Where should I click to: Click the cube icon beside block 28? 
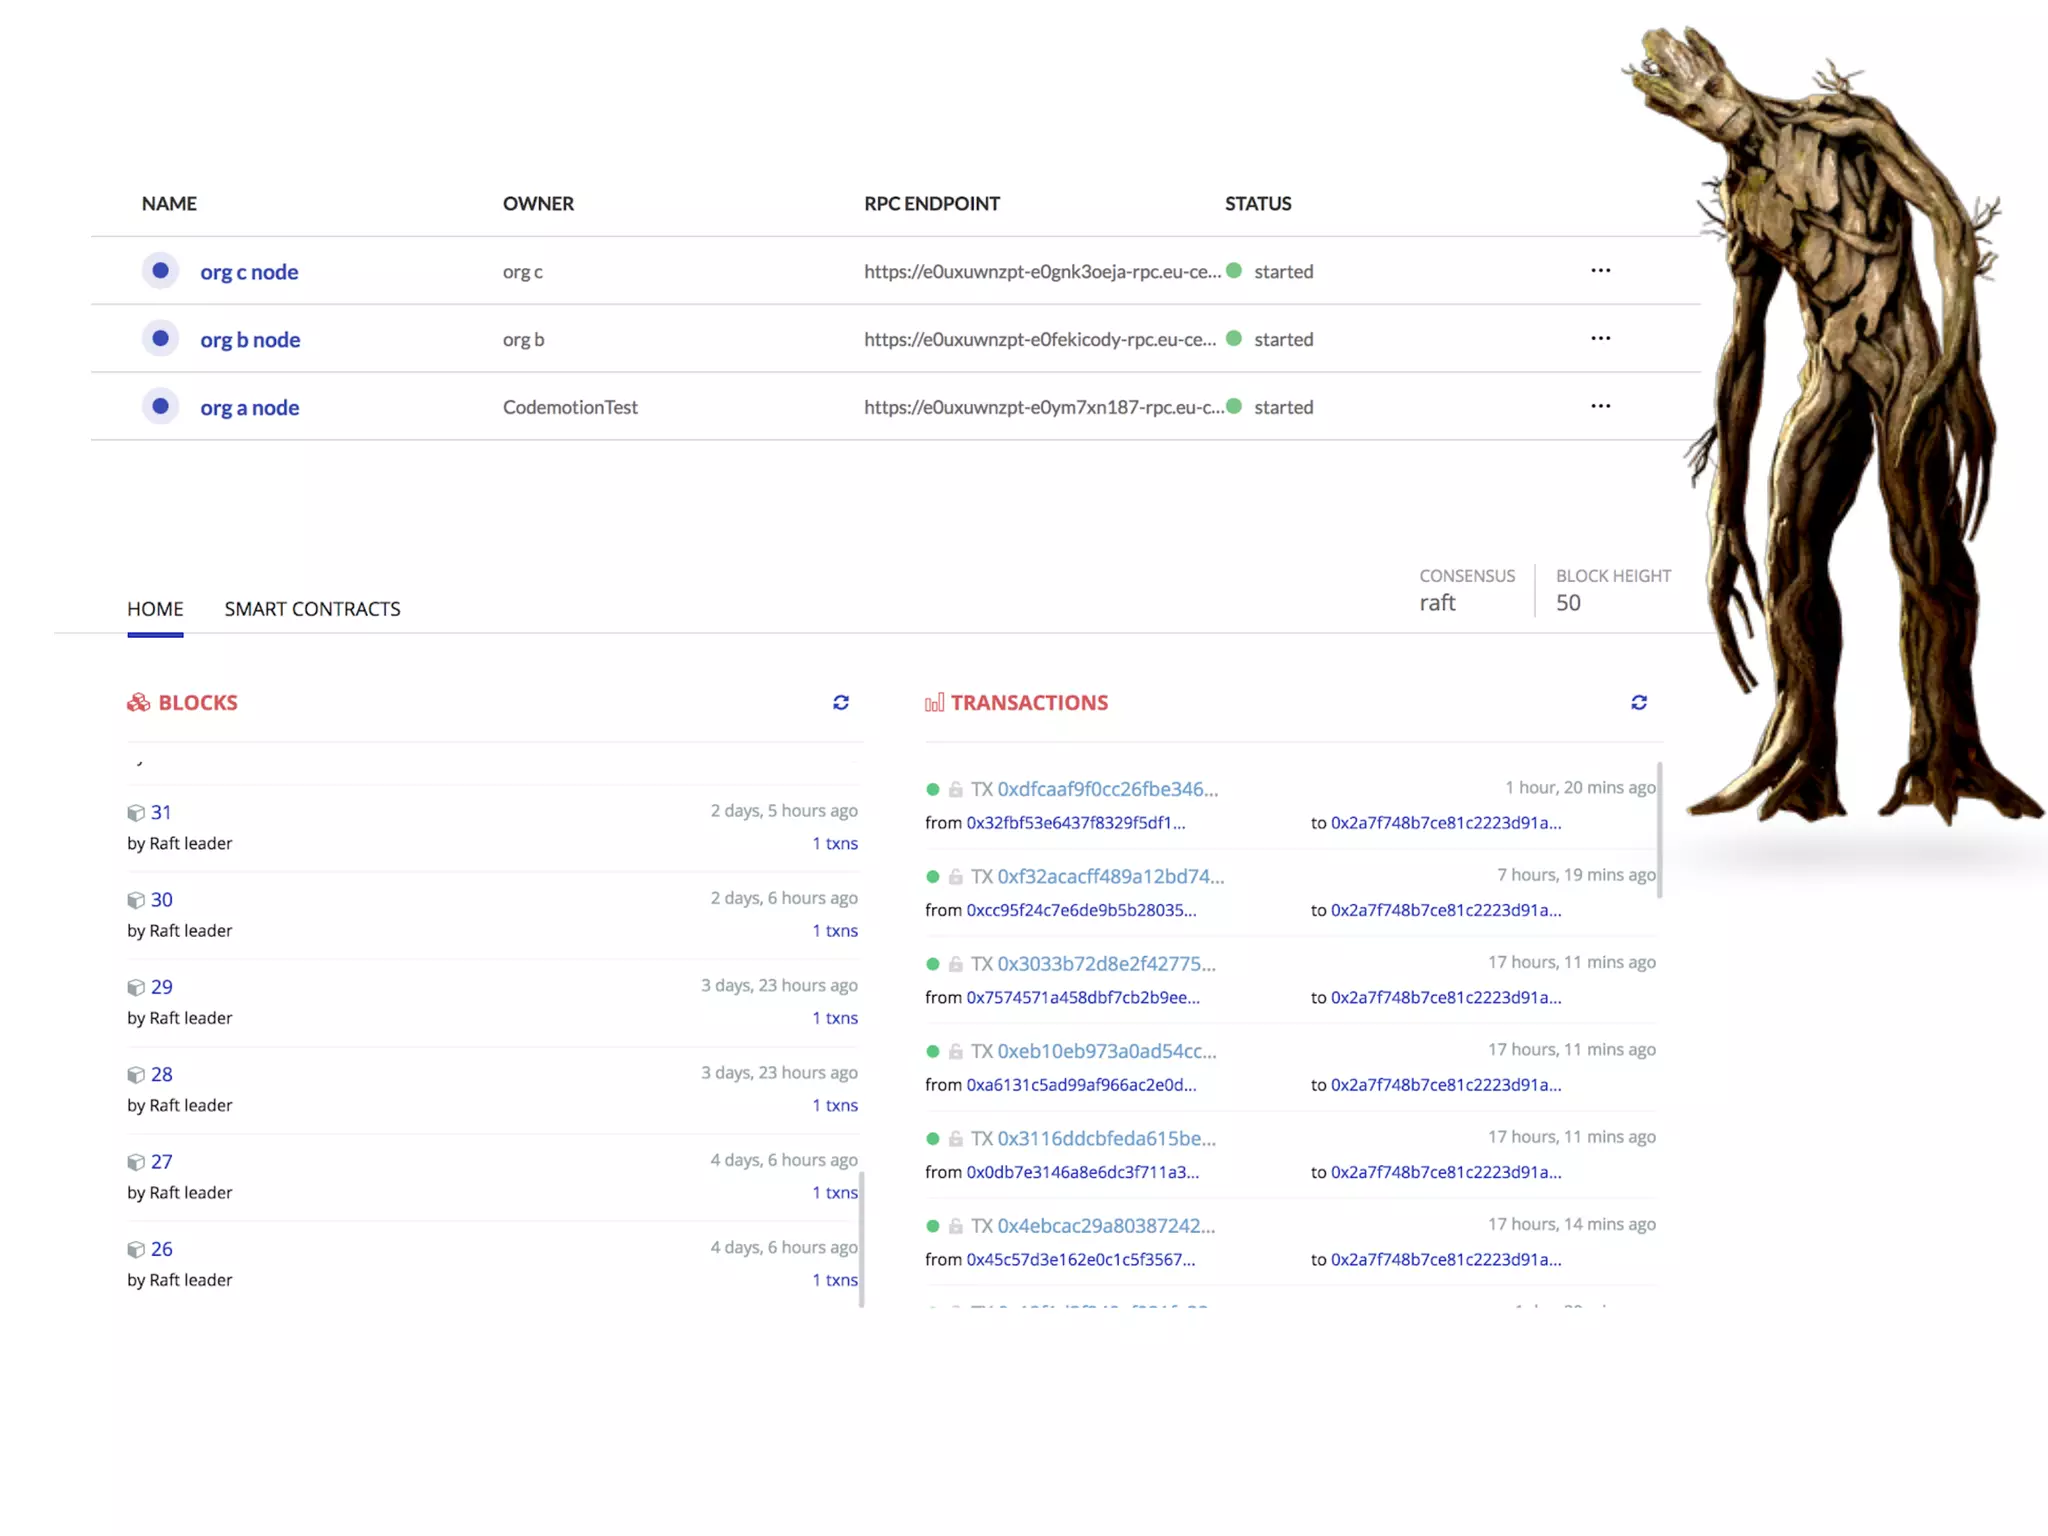click(x=136, y=1075)
